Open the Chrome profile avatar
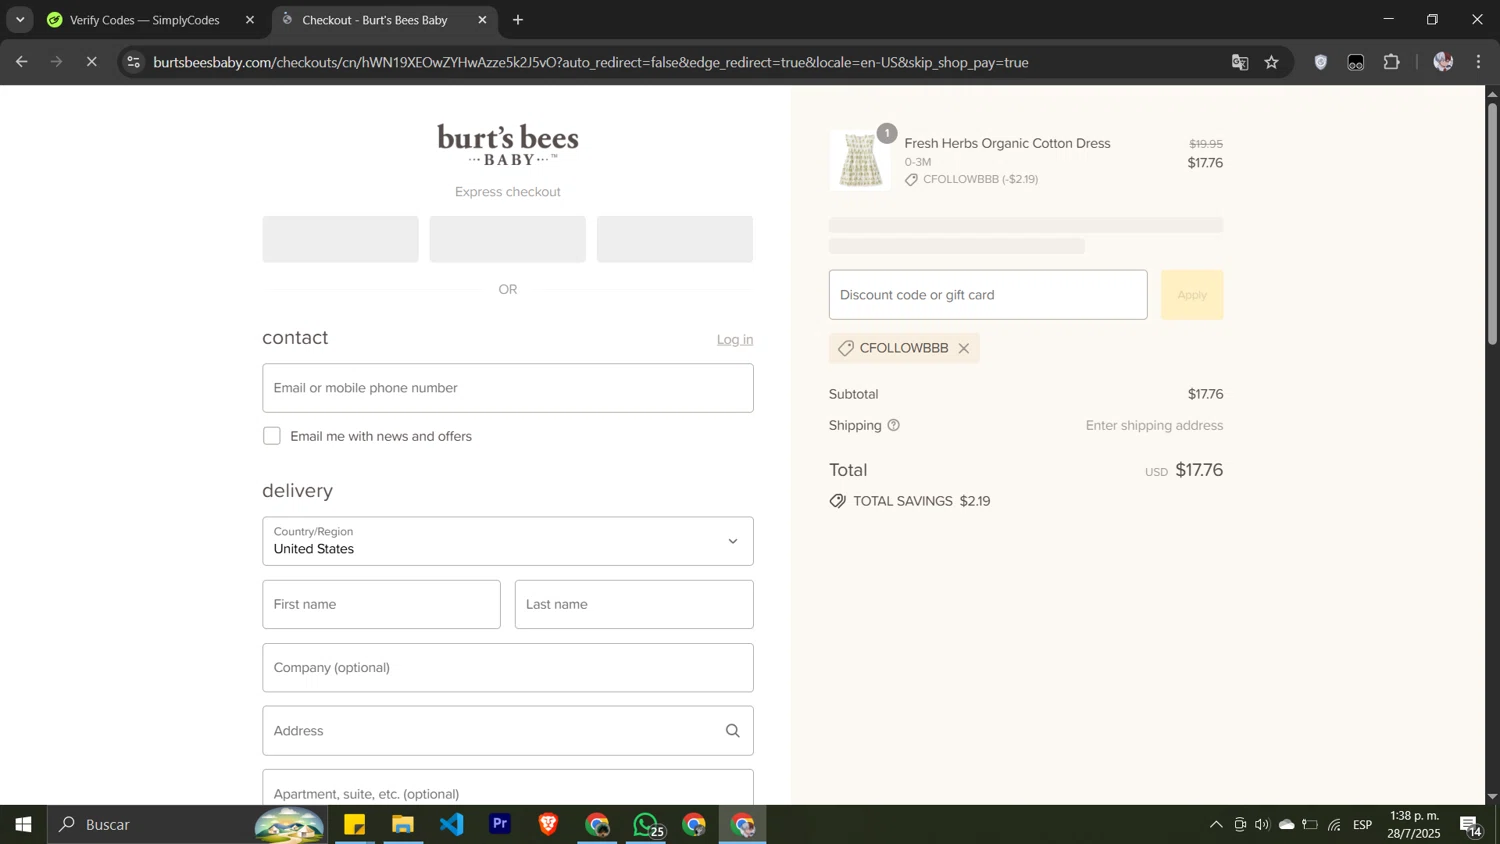This screenshot has height=844, width=1500. (1443, 62)
